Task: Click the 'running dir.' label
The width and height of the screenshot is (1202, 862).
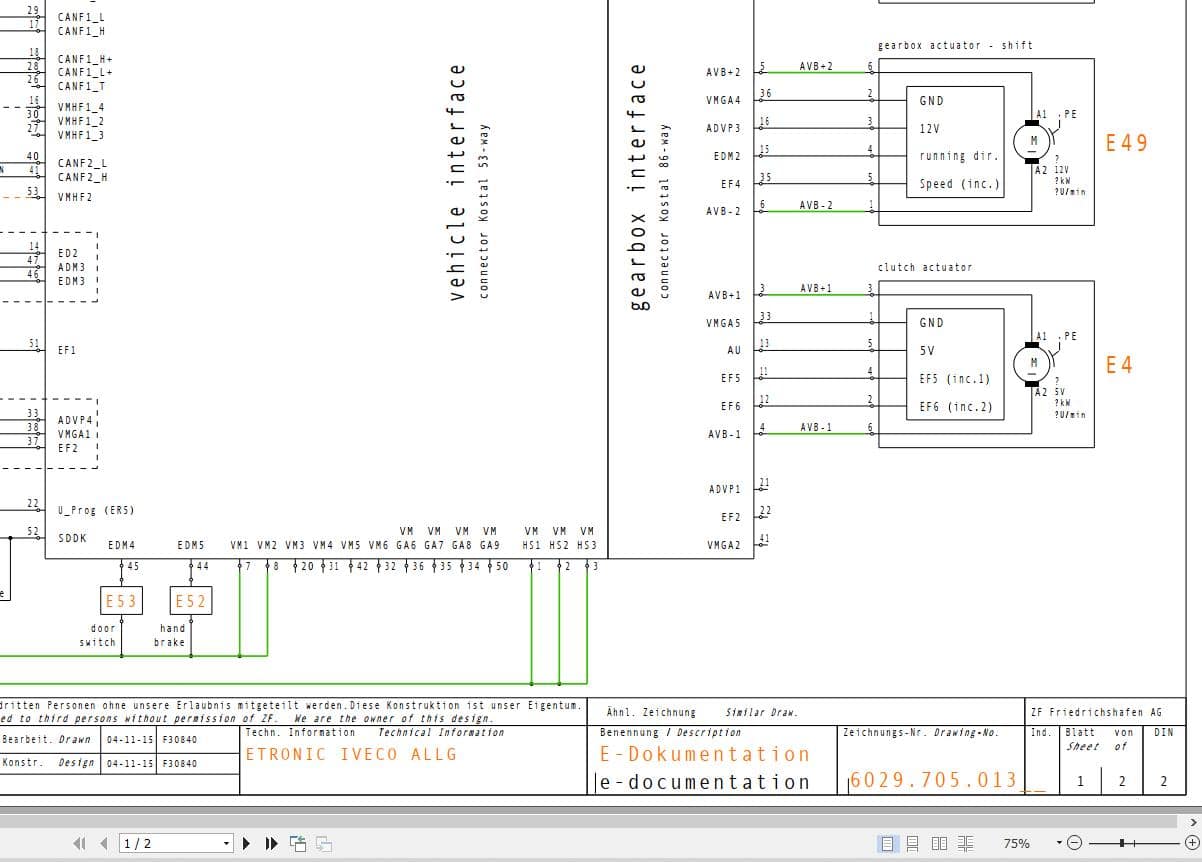Action: [958, 156]
